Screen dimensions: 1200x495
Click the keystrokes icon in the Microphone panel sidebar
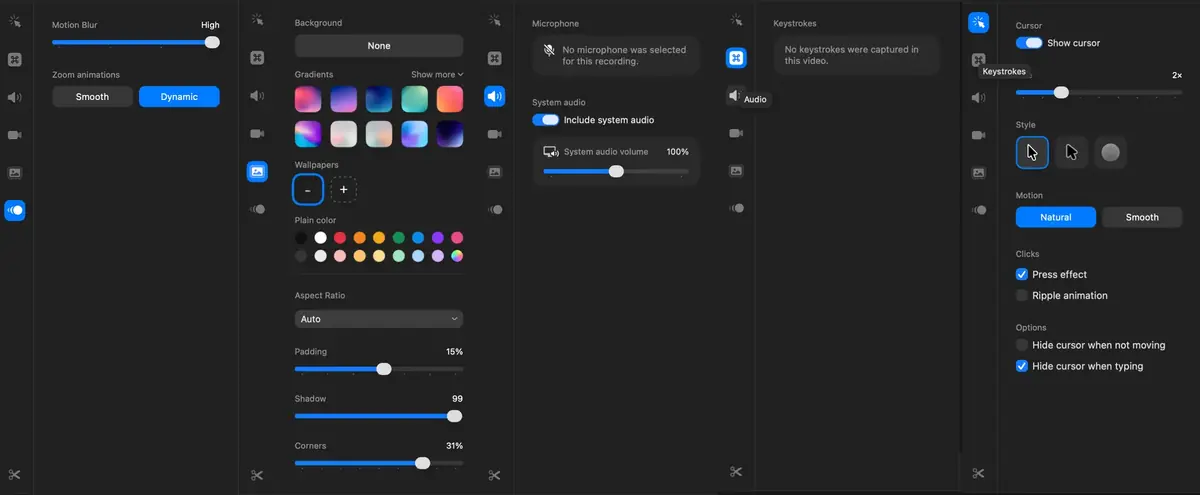pyautogui.click(x=495, y=58)
